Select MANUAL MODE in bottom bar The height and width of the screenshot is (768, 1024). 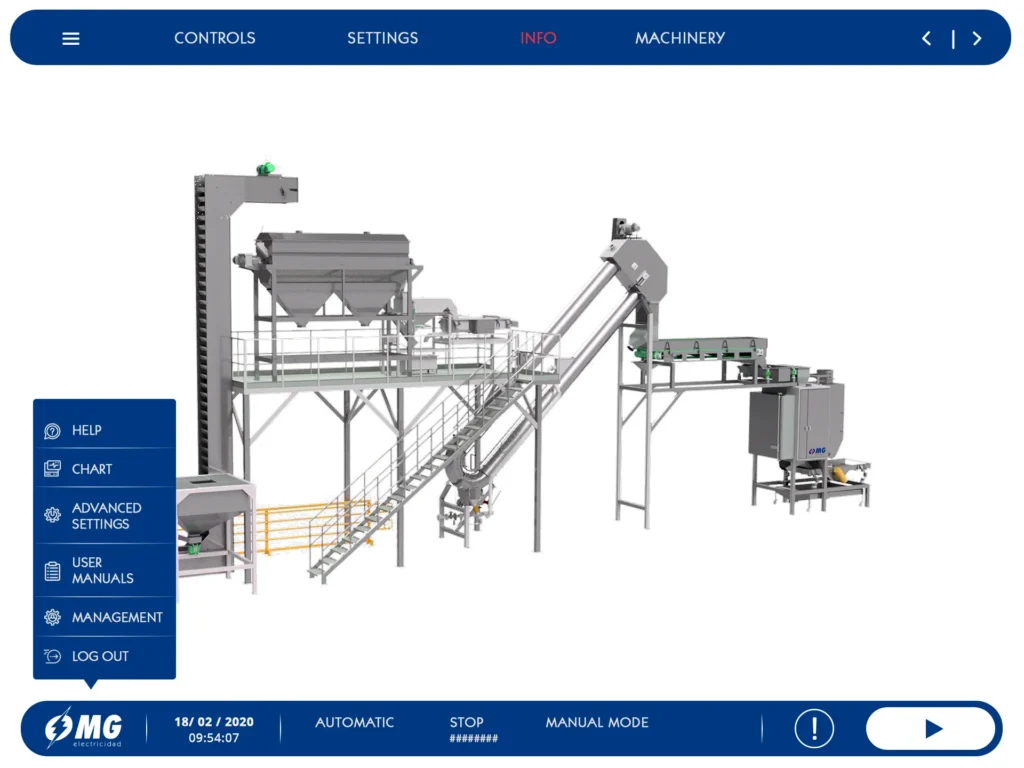597,722
